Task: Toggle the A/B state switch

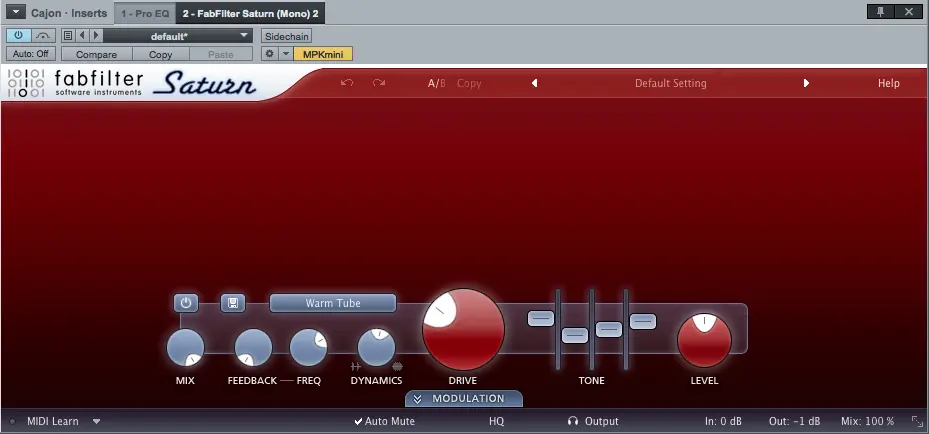Action: click(437, 83)
